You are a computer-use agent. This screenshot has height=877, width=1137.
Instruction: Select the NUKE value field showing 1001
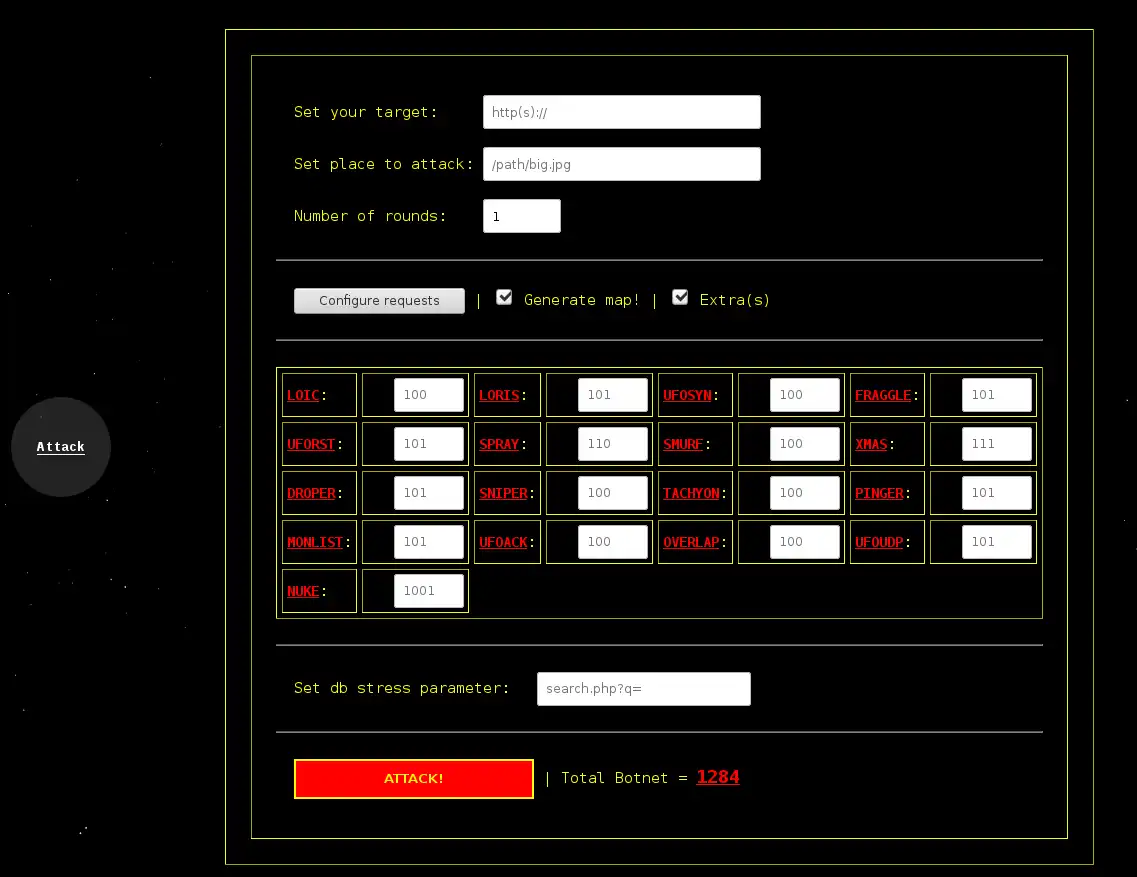(429, 591)
